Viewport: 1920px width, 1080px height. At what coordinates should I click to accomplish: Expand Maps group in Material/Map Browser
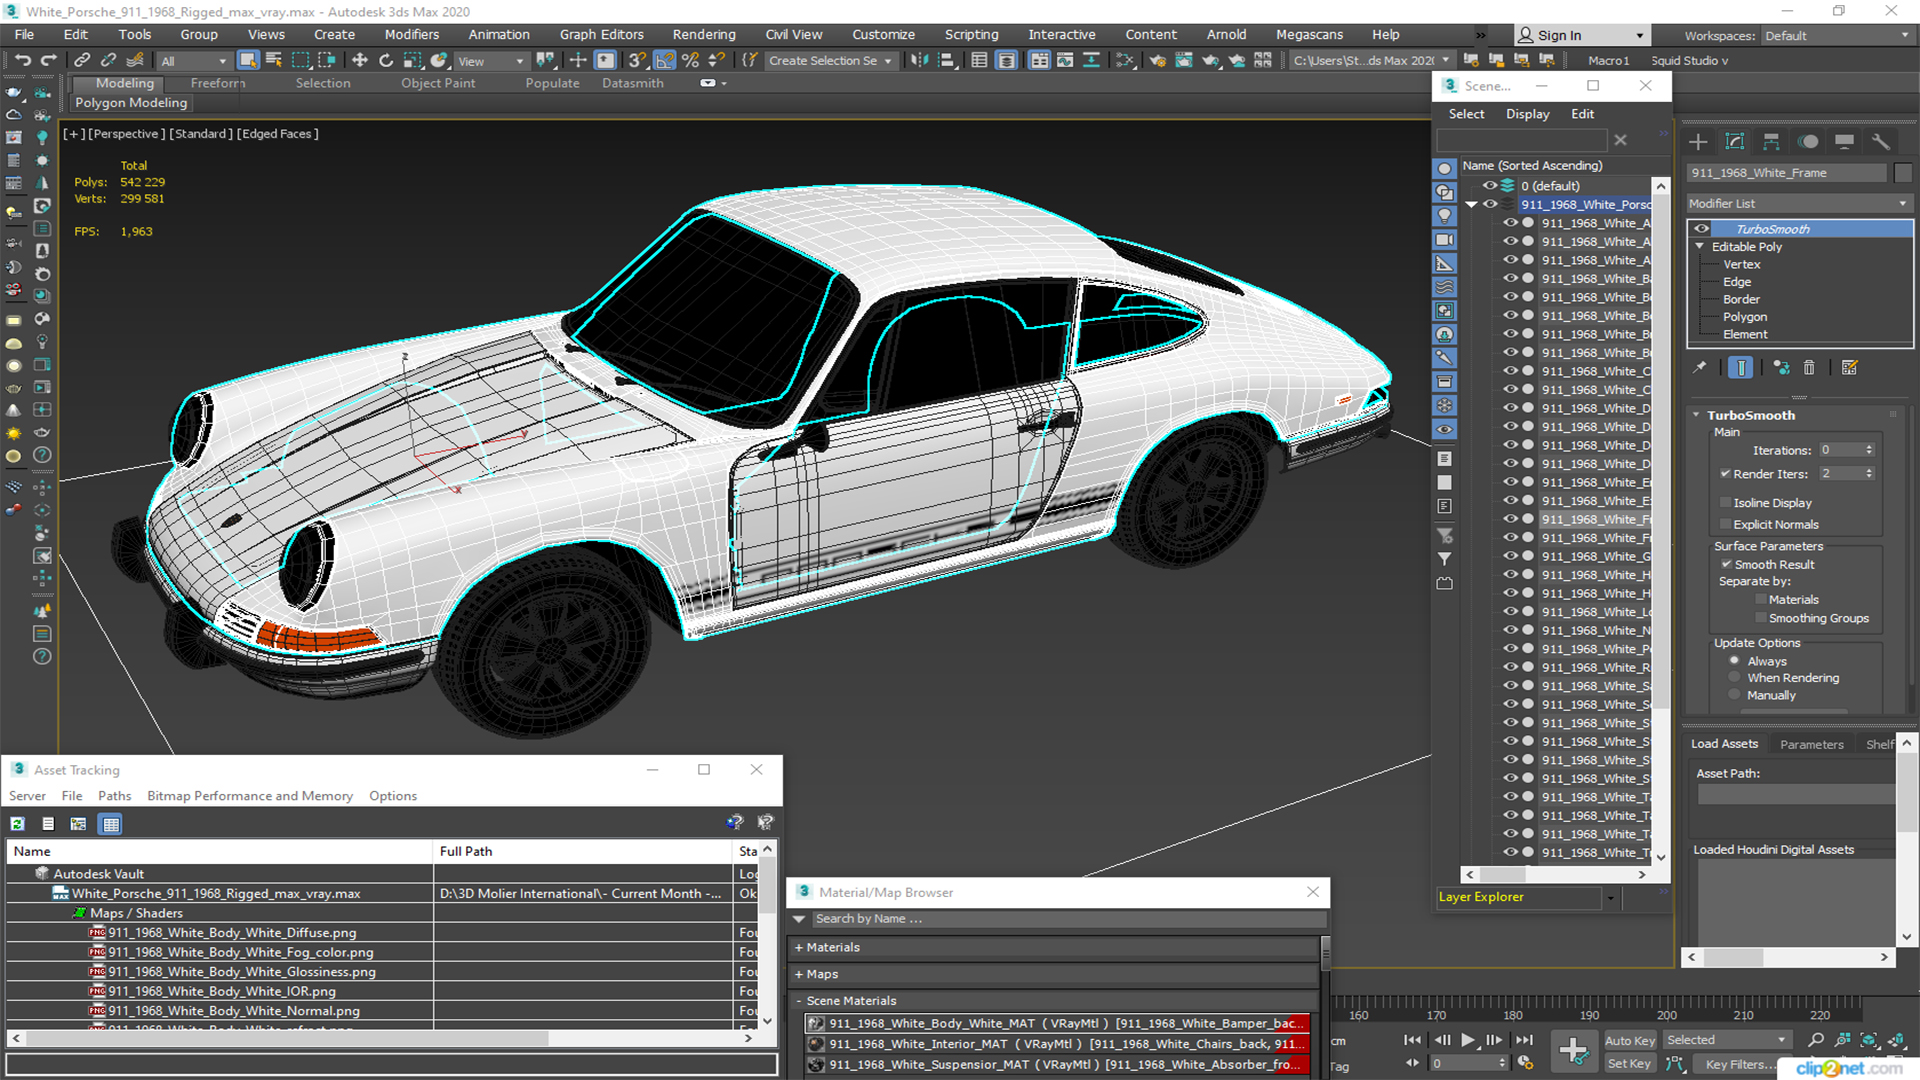(799, 975)
